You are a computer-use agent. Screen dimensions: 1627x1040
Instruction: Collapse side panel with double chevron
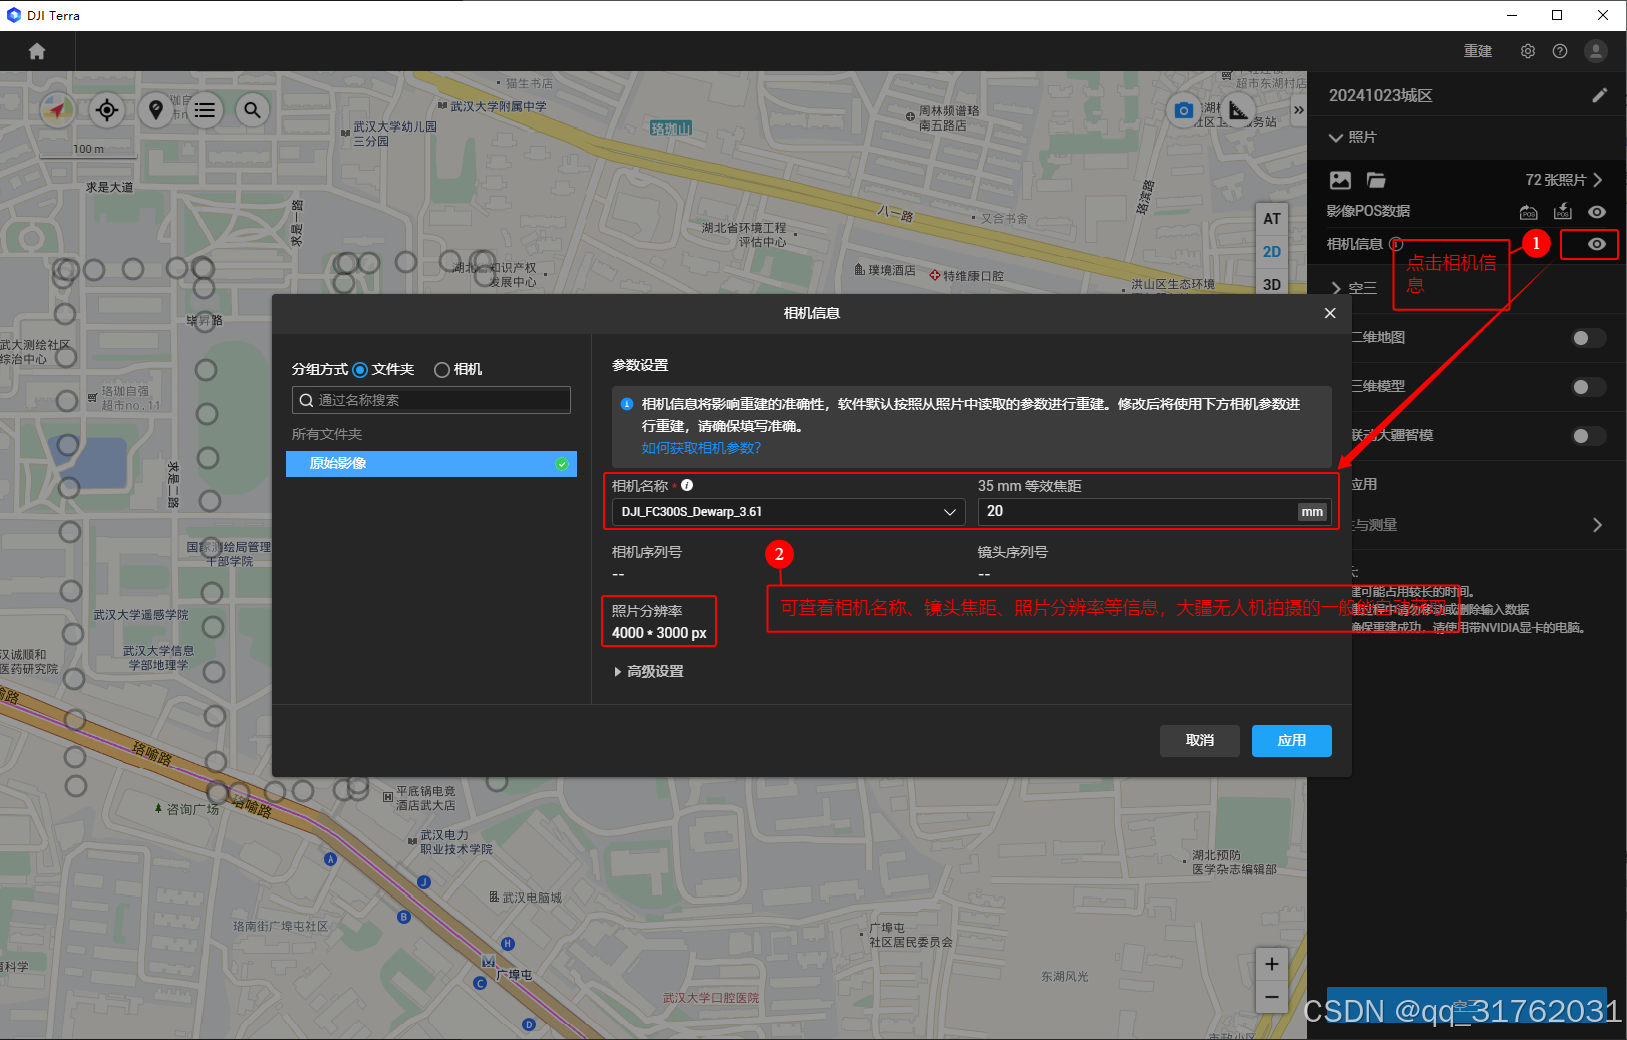[1298, 110]
